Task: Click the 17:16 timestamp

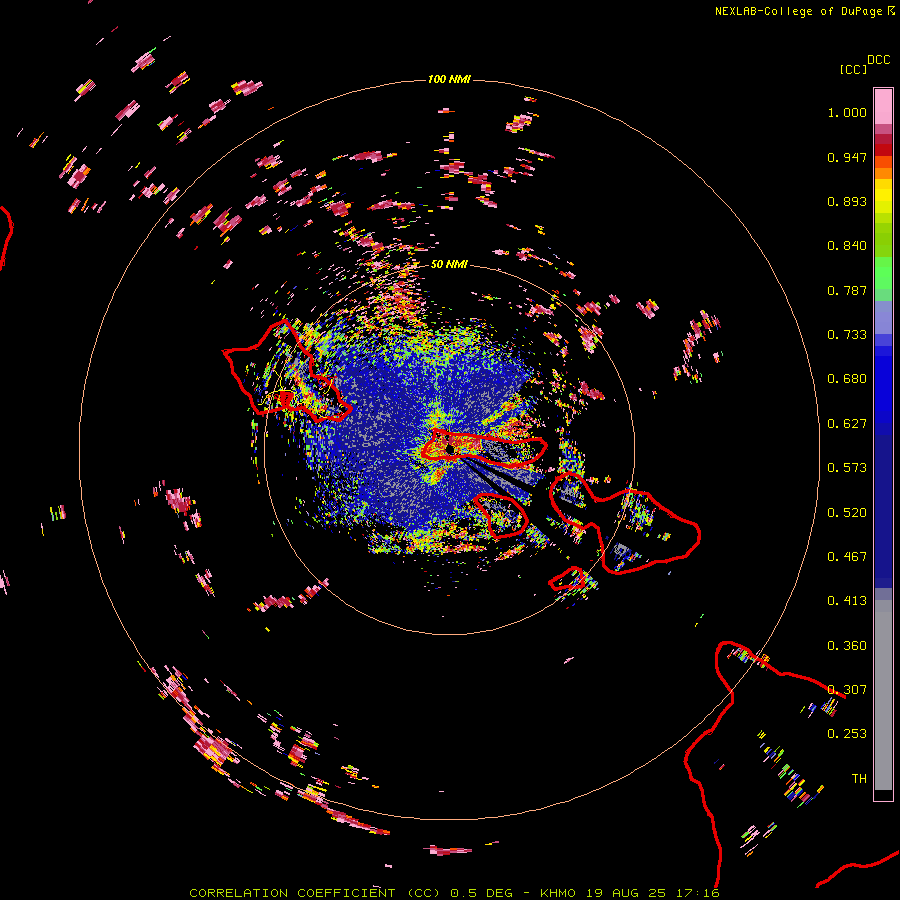Action: [x=699, y=893]
